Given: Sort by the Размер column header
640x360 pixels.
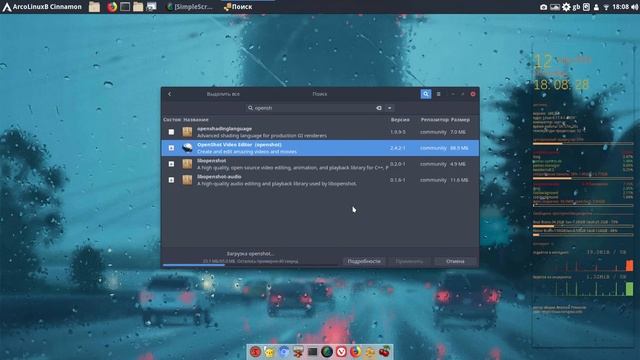Looking at the screenshot, I should 460,120.
